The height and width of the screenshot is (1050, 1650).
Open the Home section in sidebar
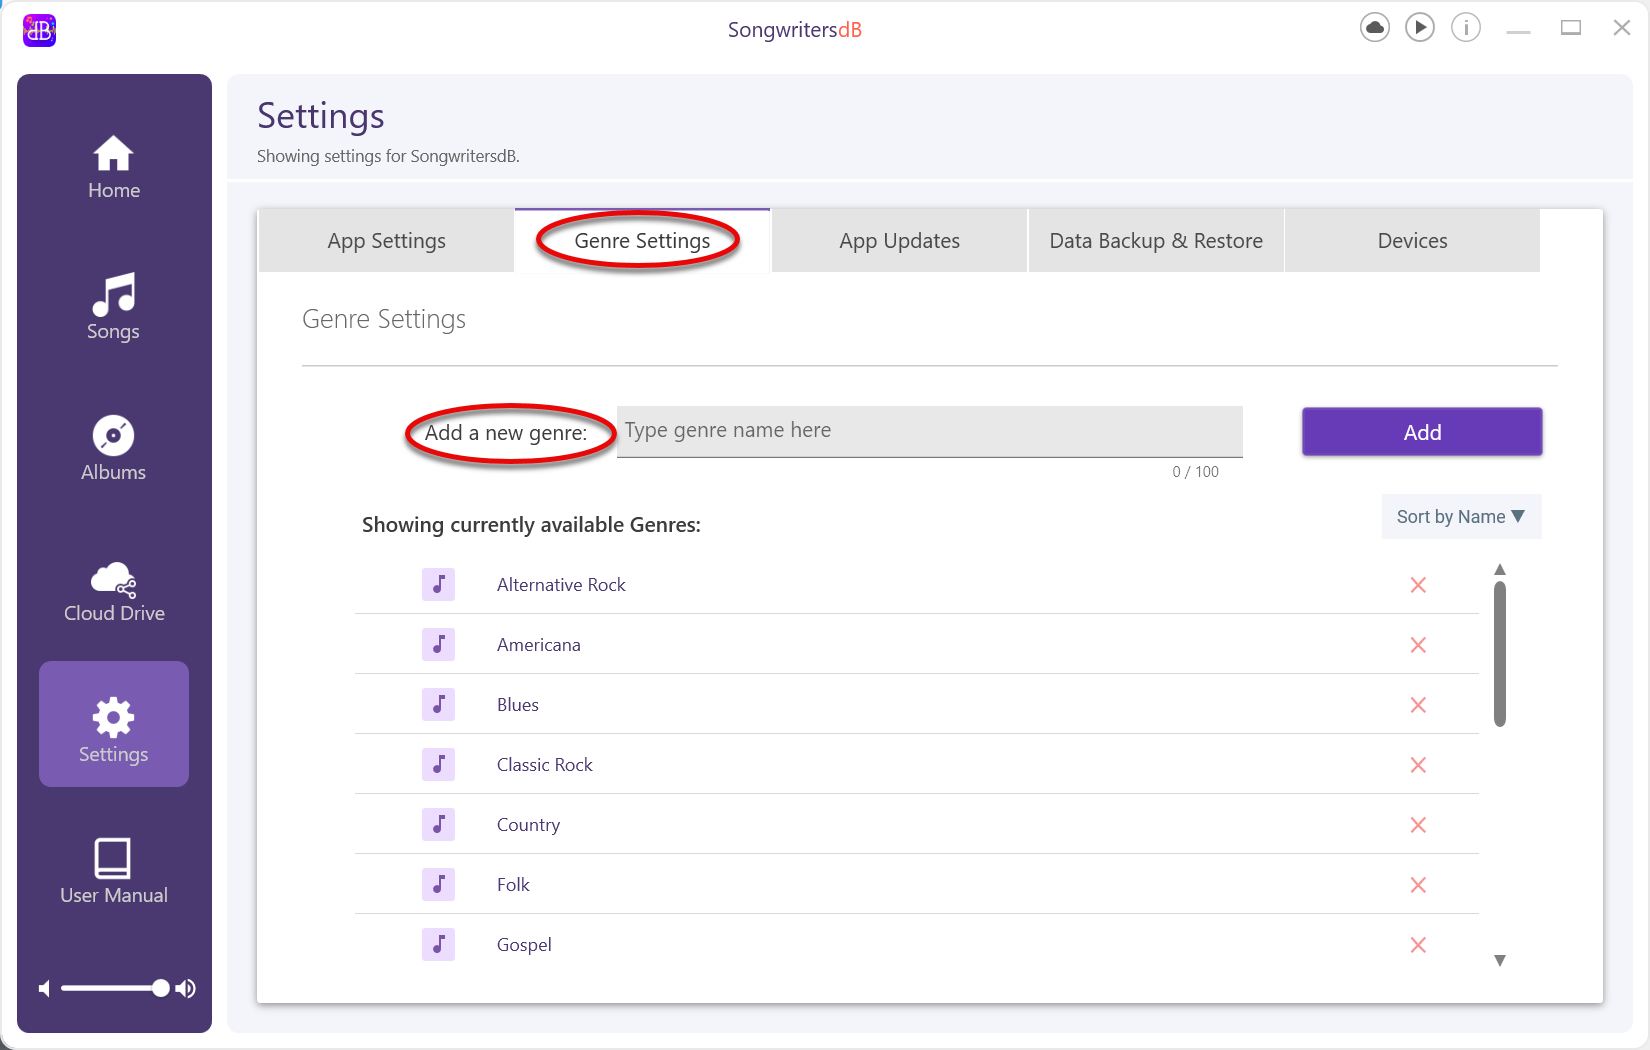pos(113,167)
